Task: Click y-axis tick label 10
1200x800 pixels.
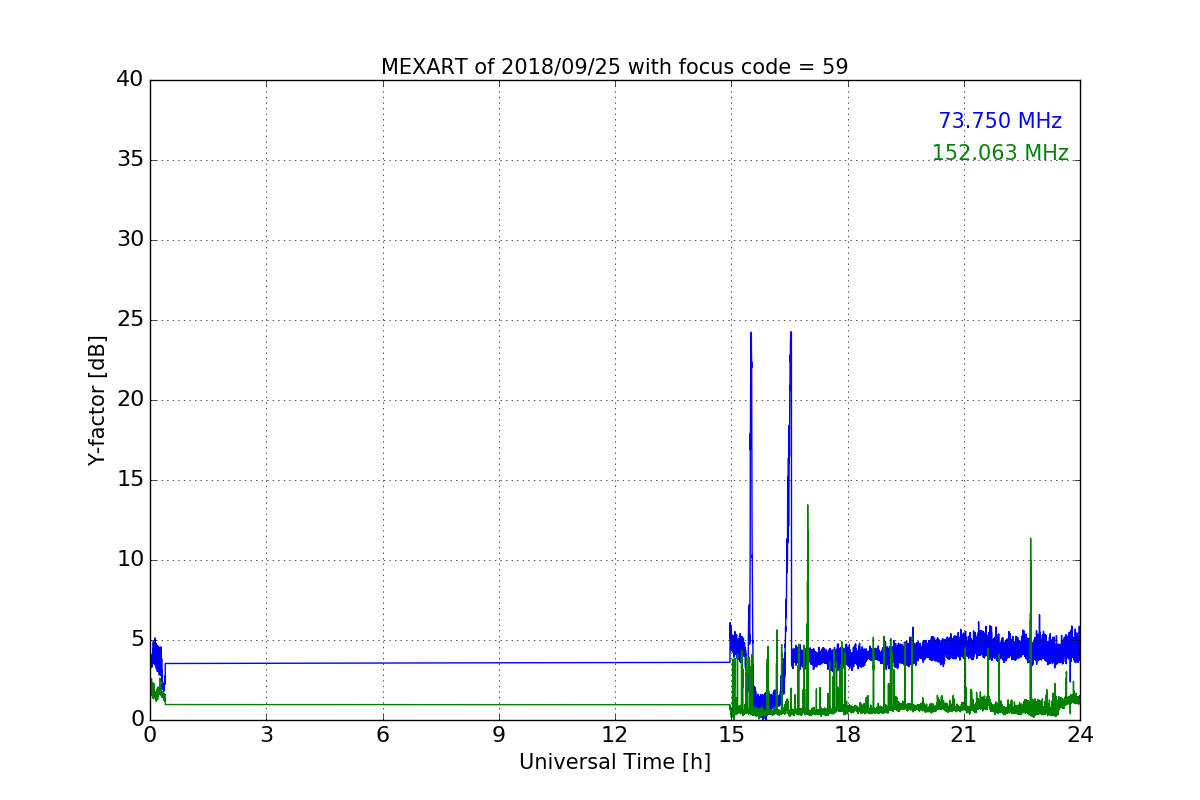Action: point(130,560)
